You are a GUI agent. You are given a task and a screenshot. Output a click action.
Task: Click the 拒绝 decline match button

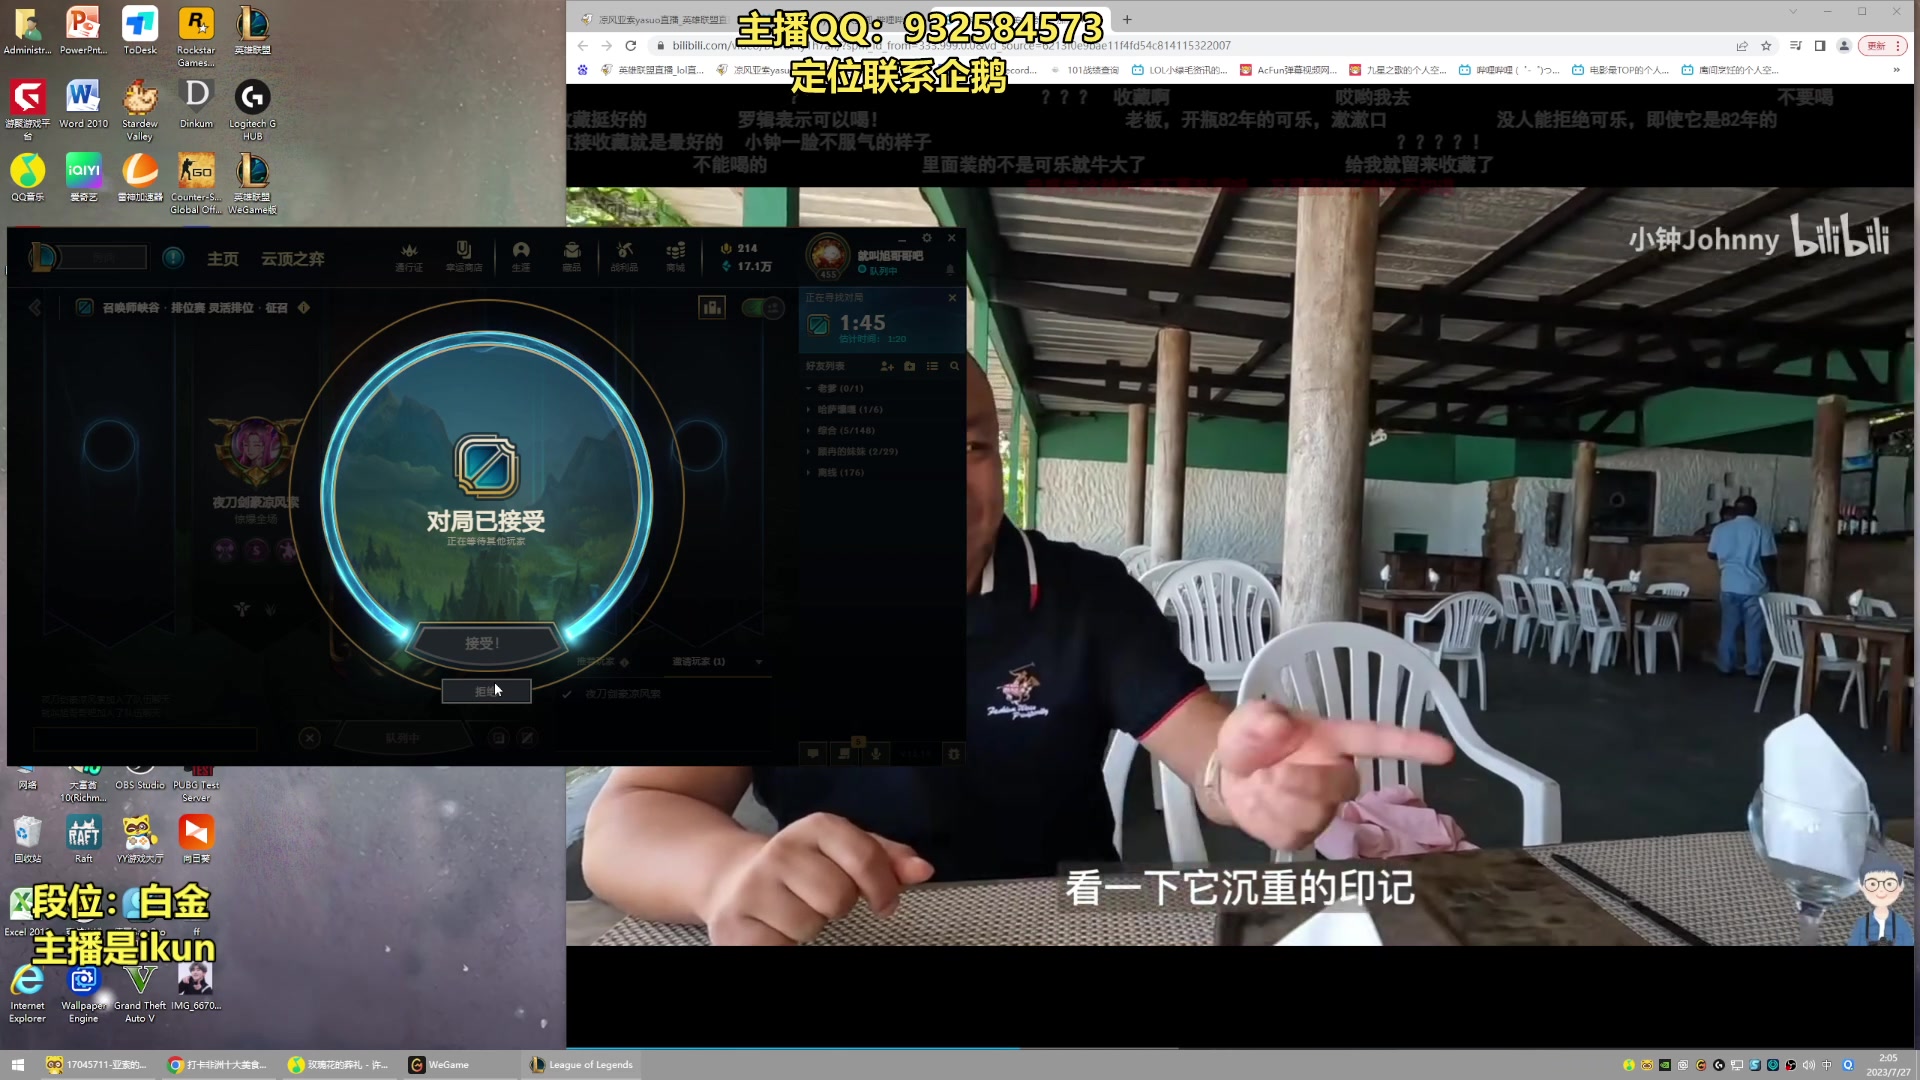pyautogui.click(x=486, y=691)
